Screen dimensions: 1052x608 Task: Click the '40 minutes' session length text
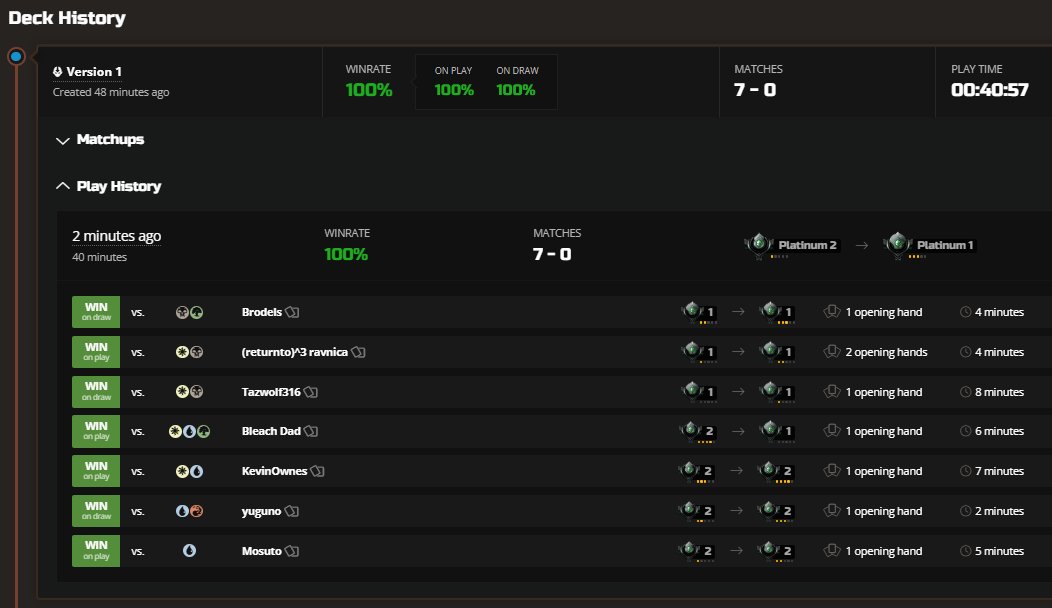click(99, 257)
